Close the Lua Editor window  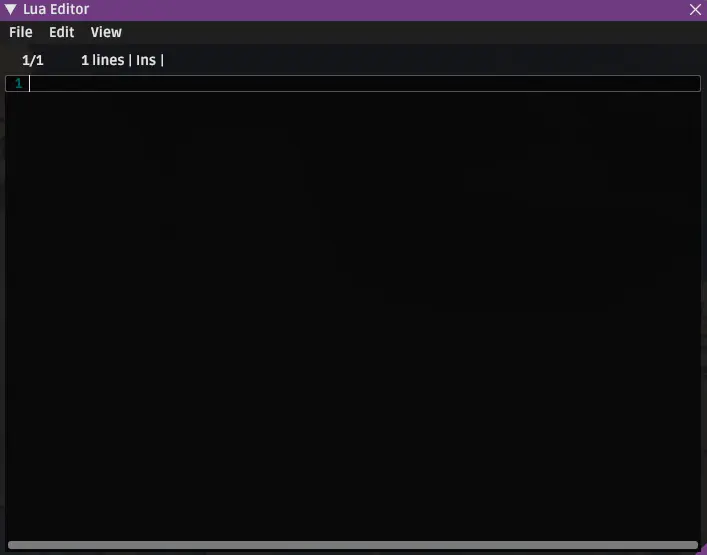[695, 9]
